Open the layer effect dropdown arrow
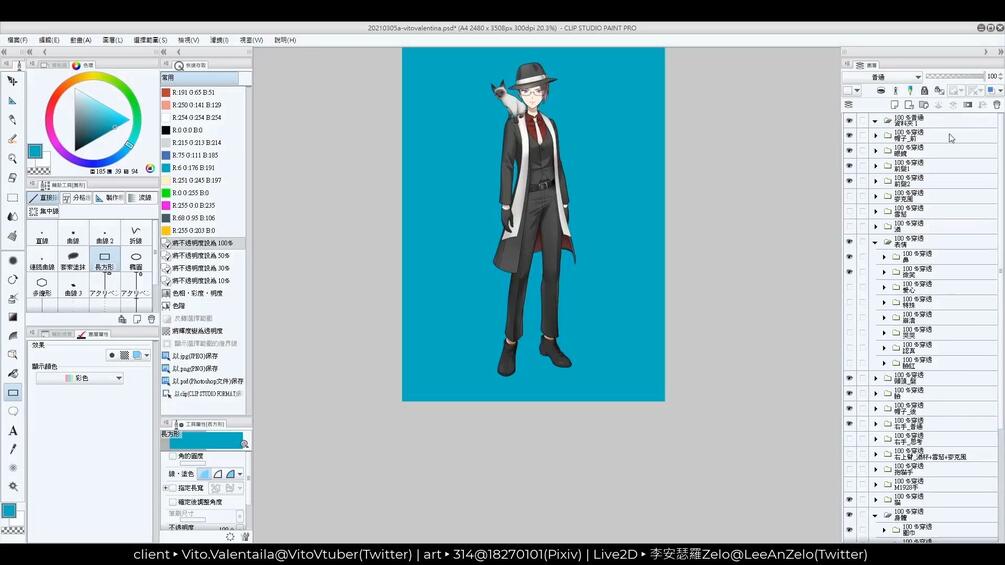Screen dimensions: 1005x565 (x=147, y=355)
